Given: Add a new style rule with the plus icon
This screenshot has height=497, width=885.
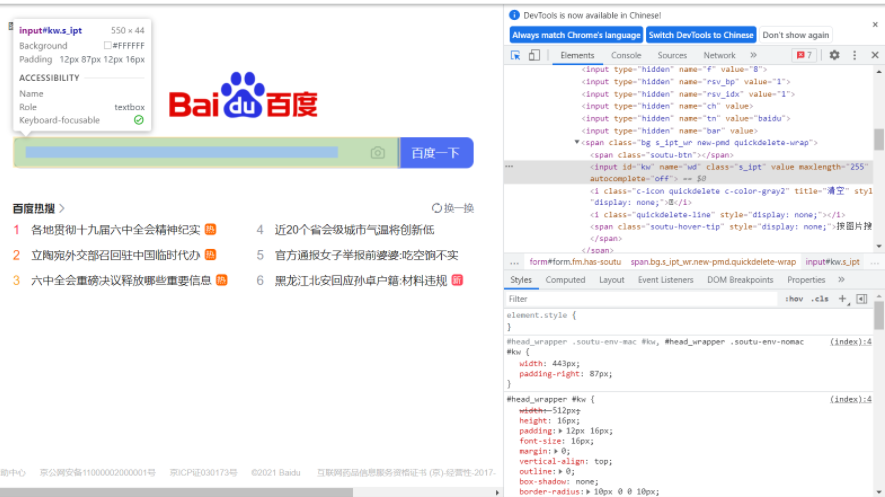Looking at the screenshot, I should pos(842,299).
